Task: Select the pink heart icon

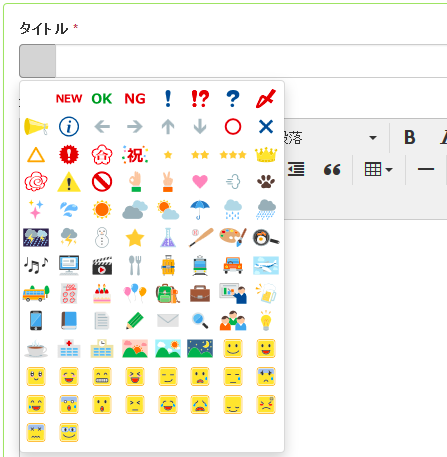Action: (200, 182)
